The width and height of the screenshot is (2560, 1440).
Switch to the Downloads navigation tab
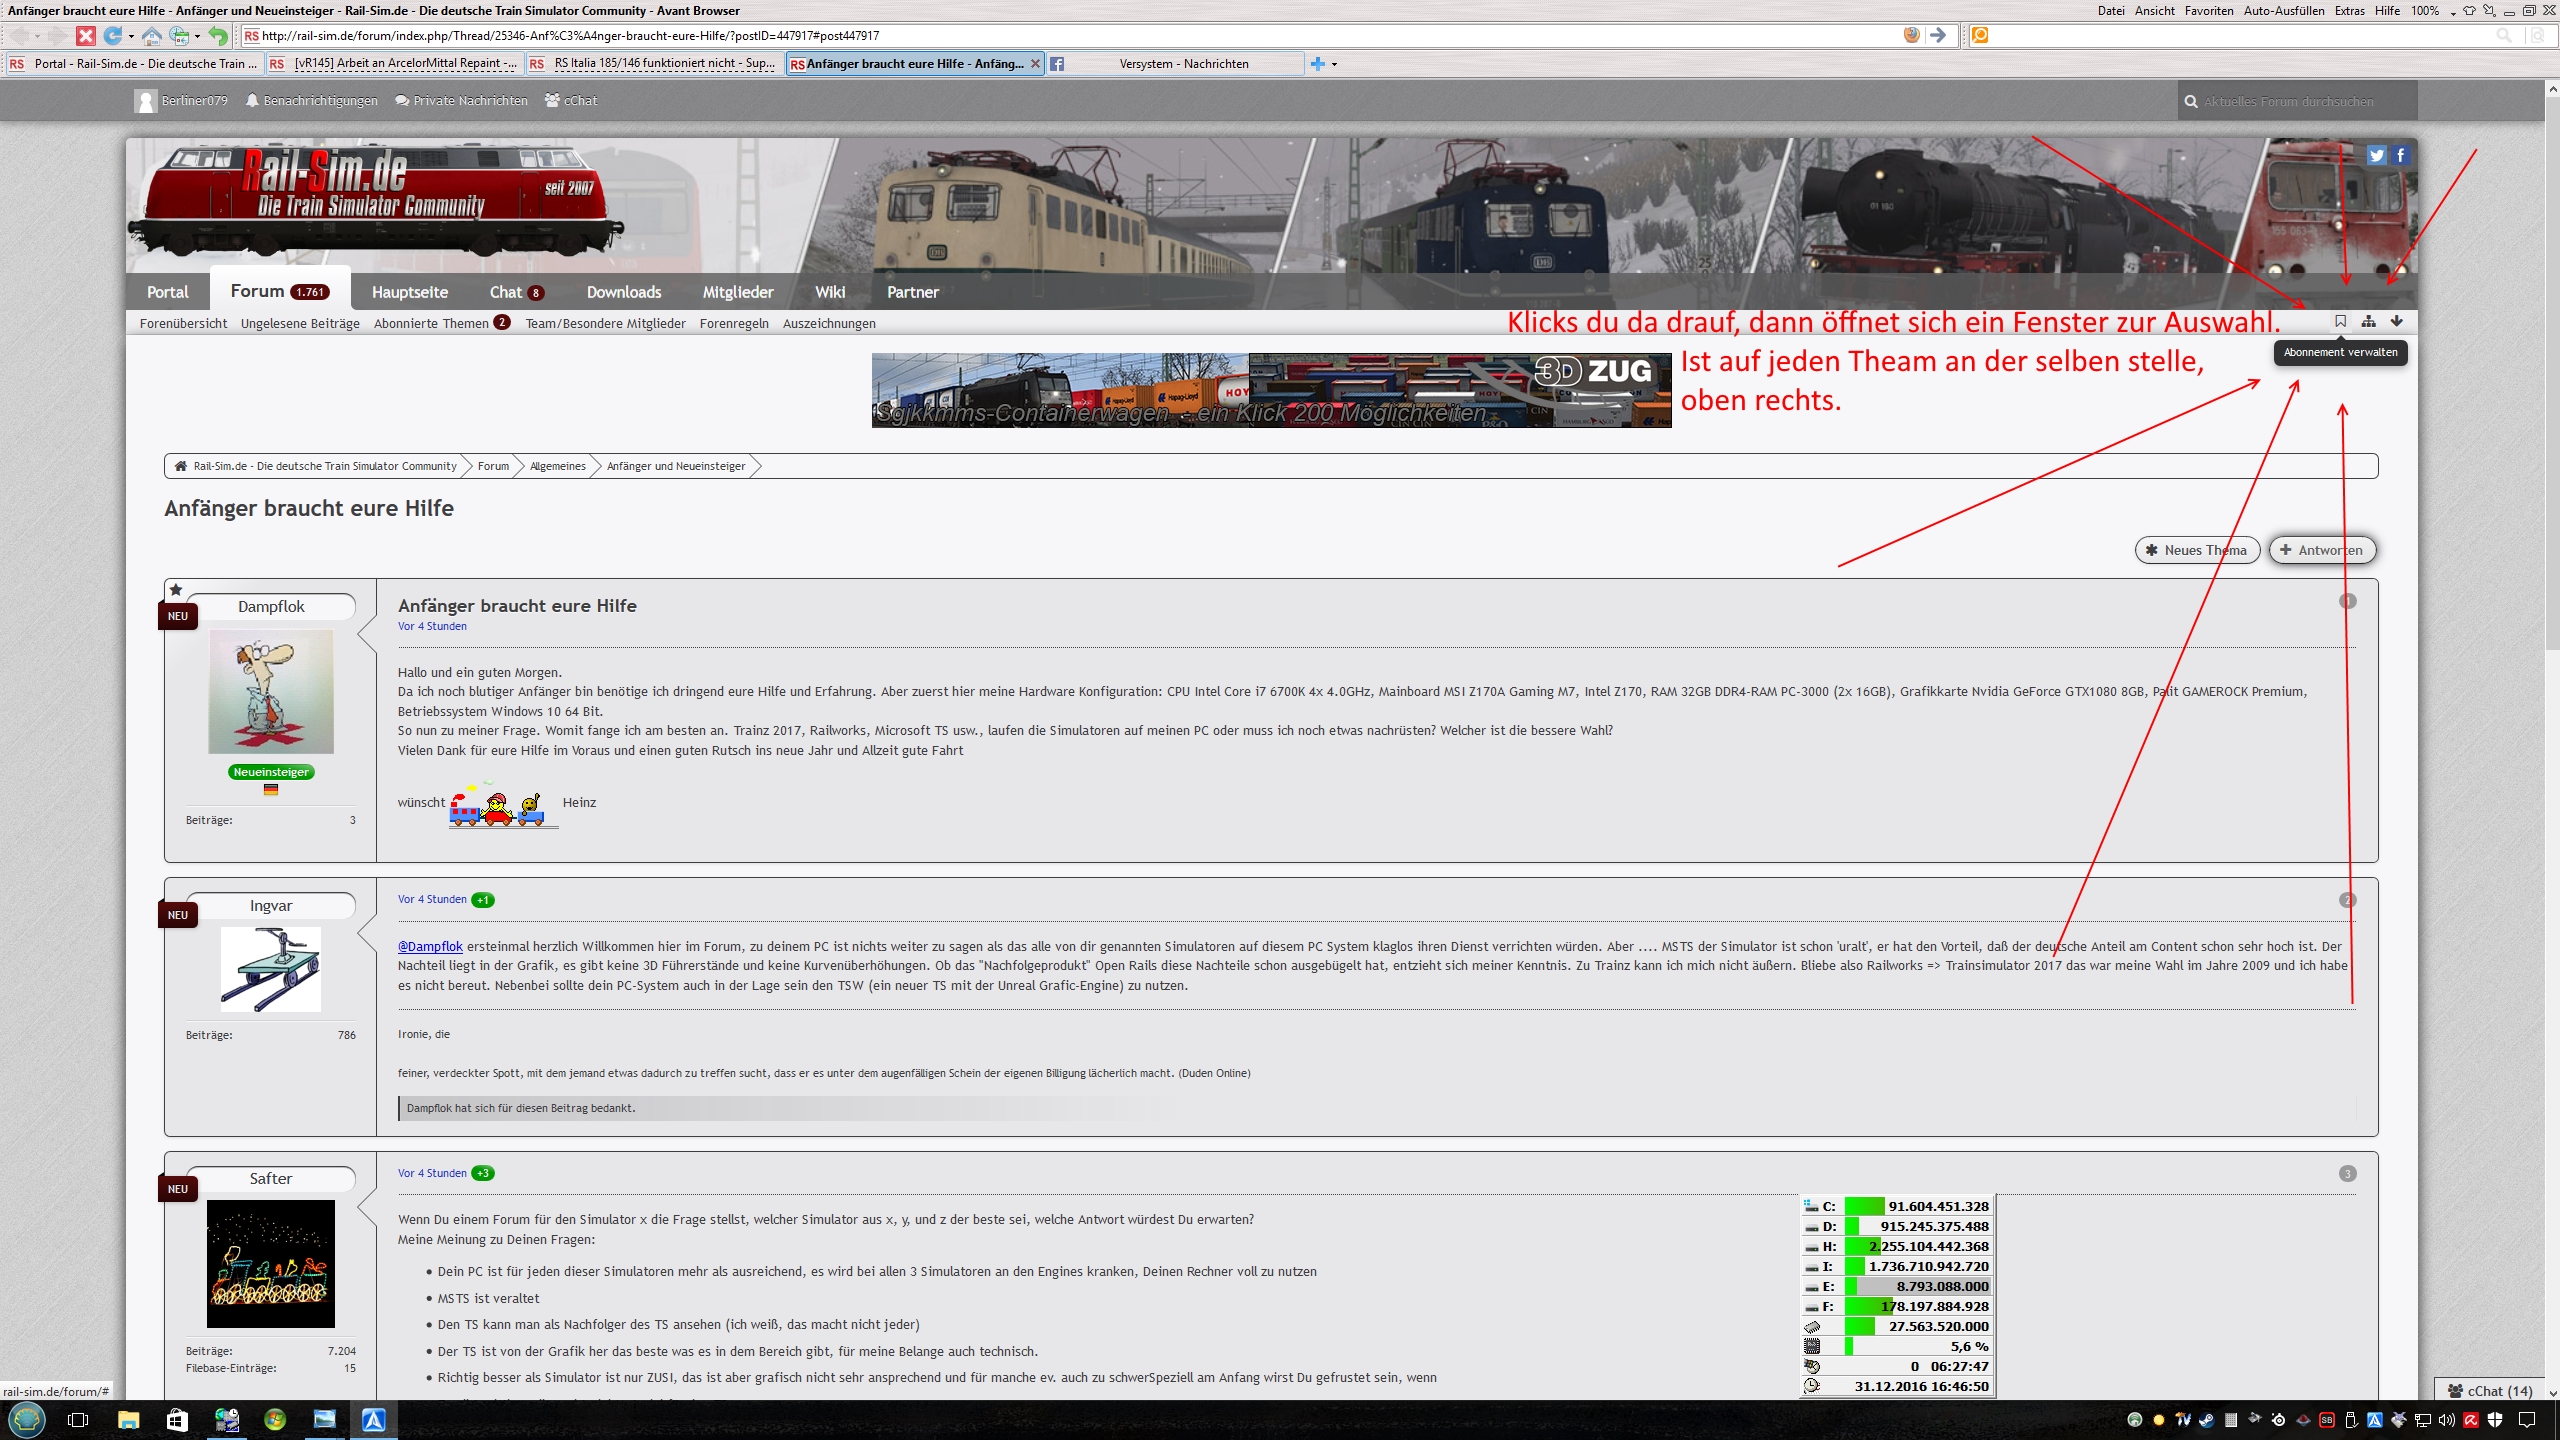click(623, 292)
